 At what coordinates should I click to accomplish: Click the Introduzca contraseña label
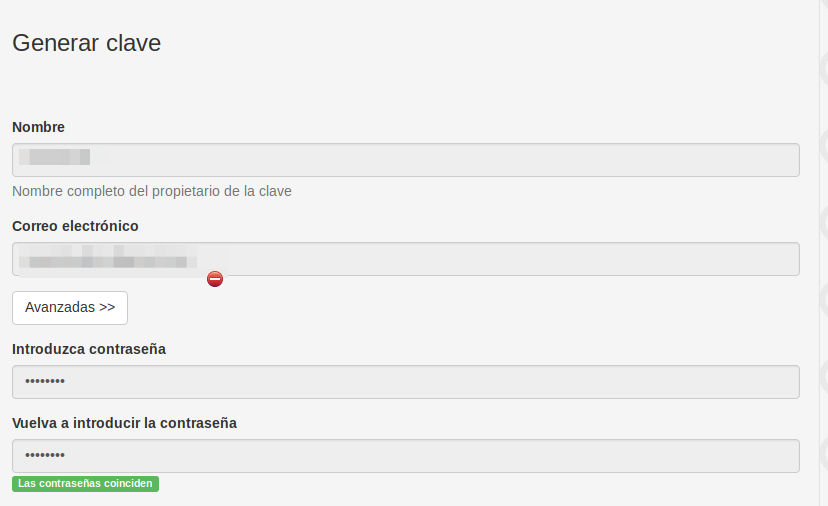click(89, 349)
